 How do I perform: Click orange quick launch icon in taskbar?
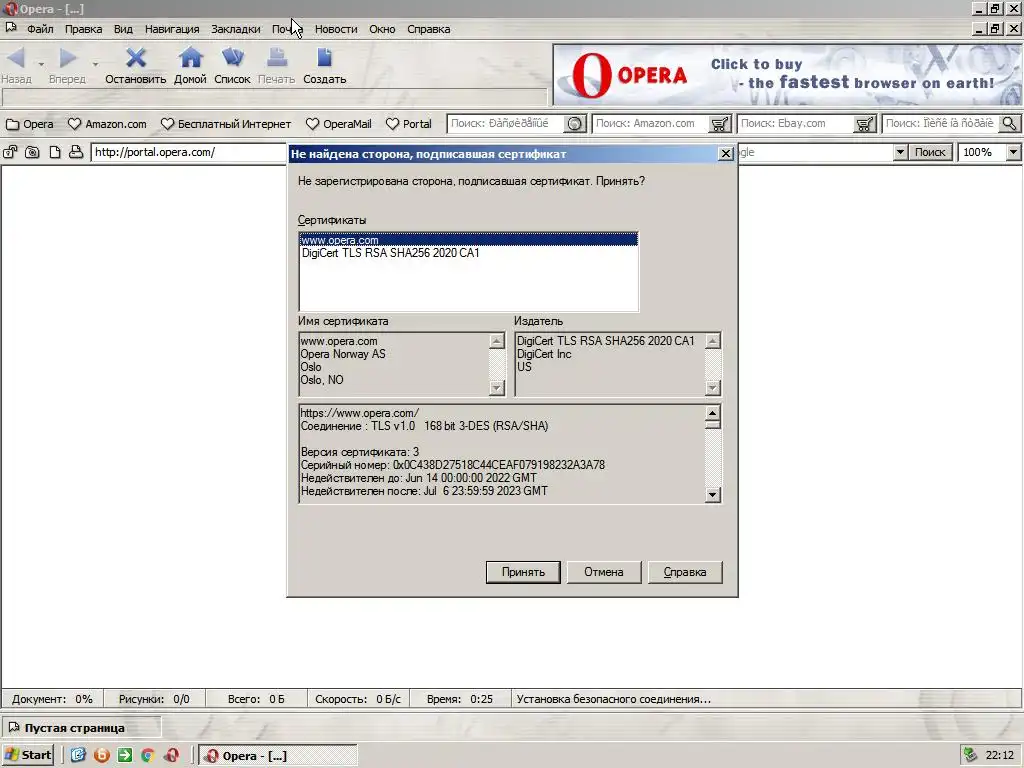[x=101, y=755]
